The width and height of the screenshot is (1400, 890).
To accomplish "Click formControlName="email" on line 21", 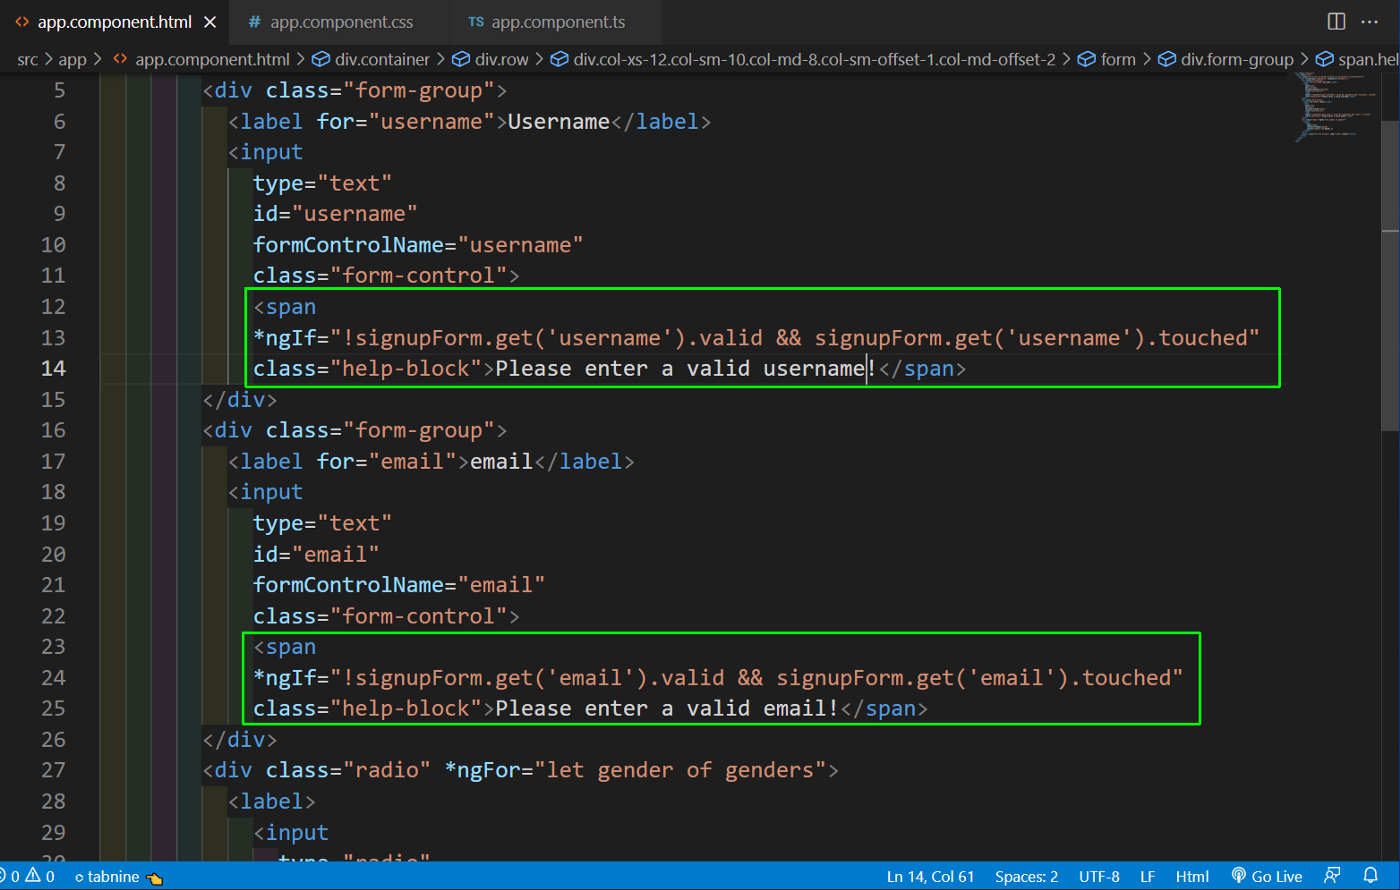I will pyautogui.click(x=399, y=584).
